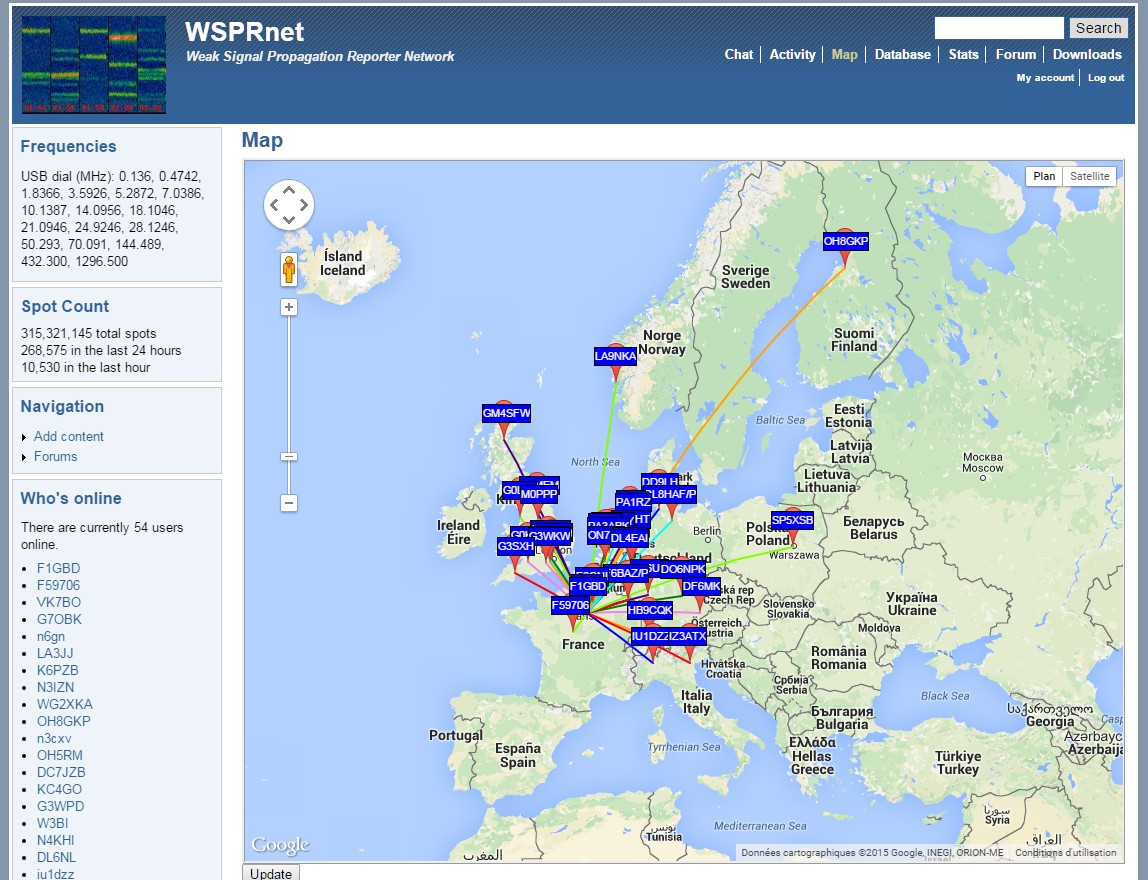Select the M0PPP station marker
1148x880 pixels.
539,494
